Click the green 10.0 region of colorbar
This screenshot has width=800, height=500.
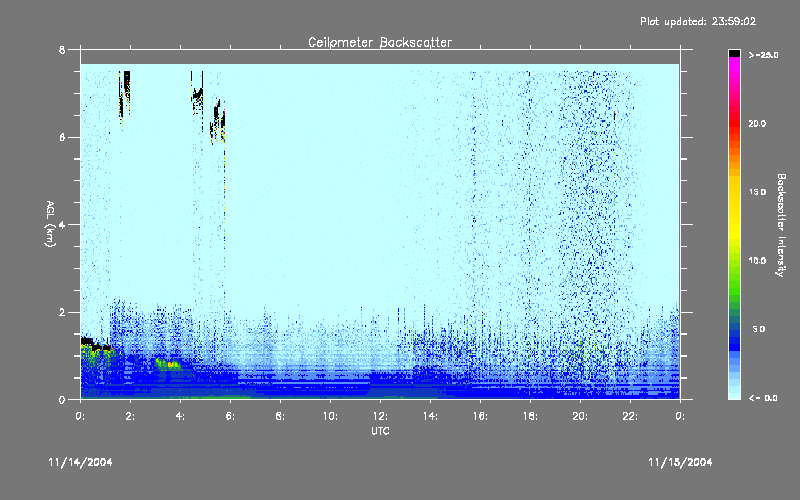tap(734, 261)
